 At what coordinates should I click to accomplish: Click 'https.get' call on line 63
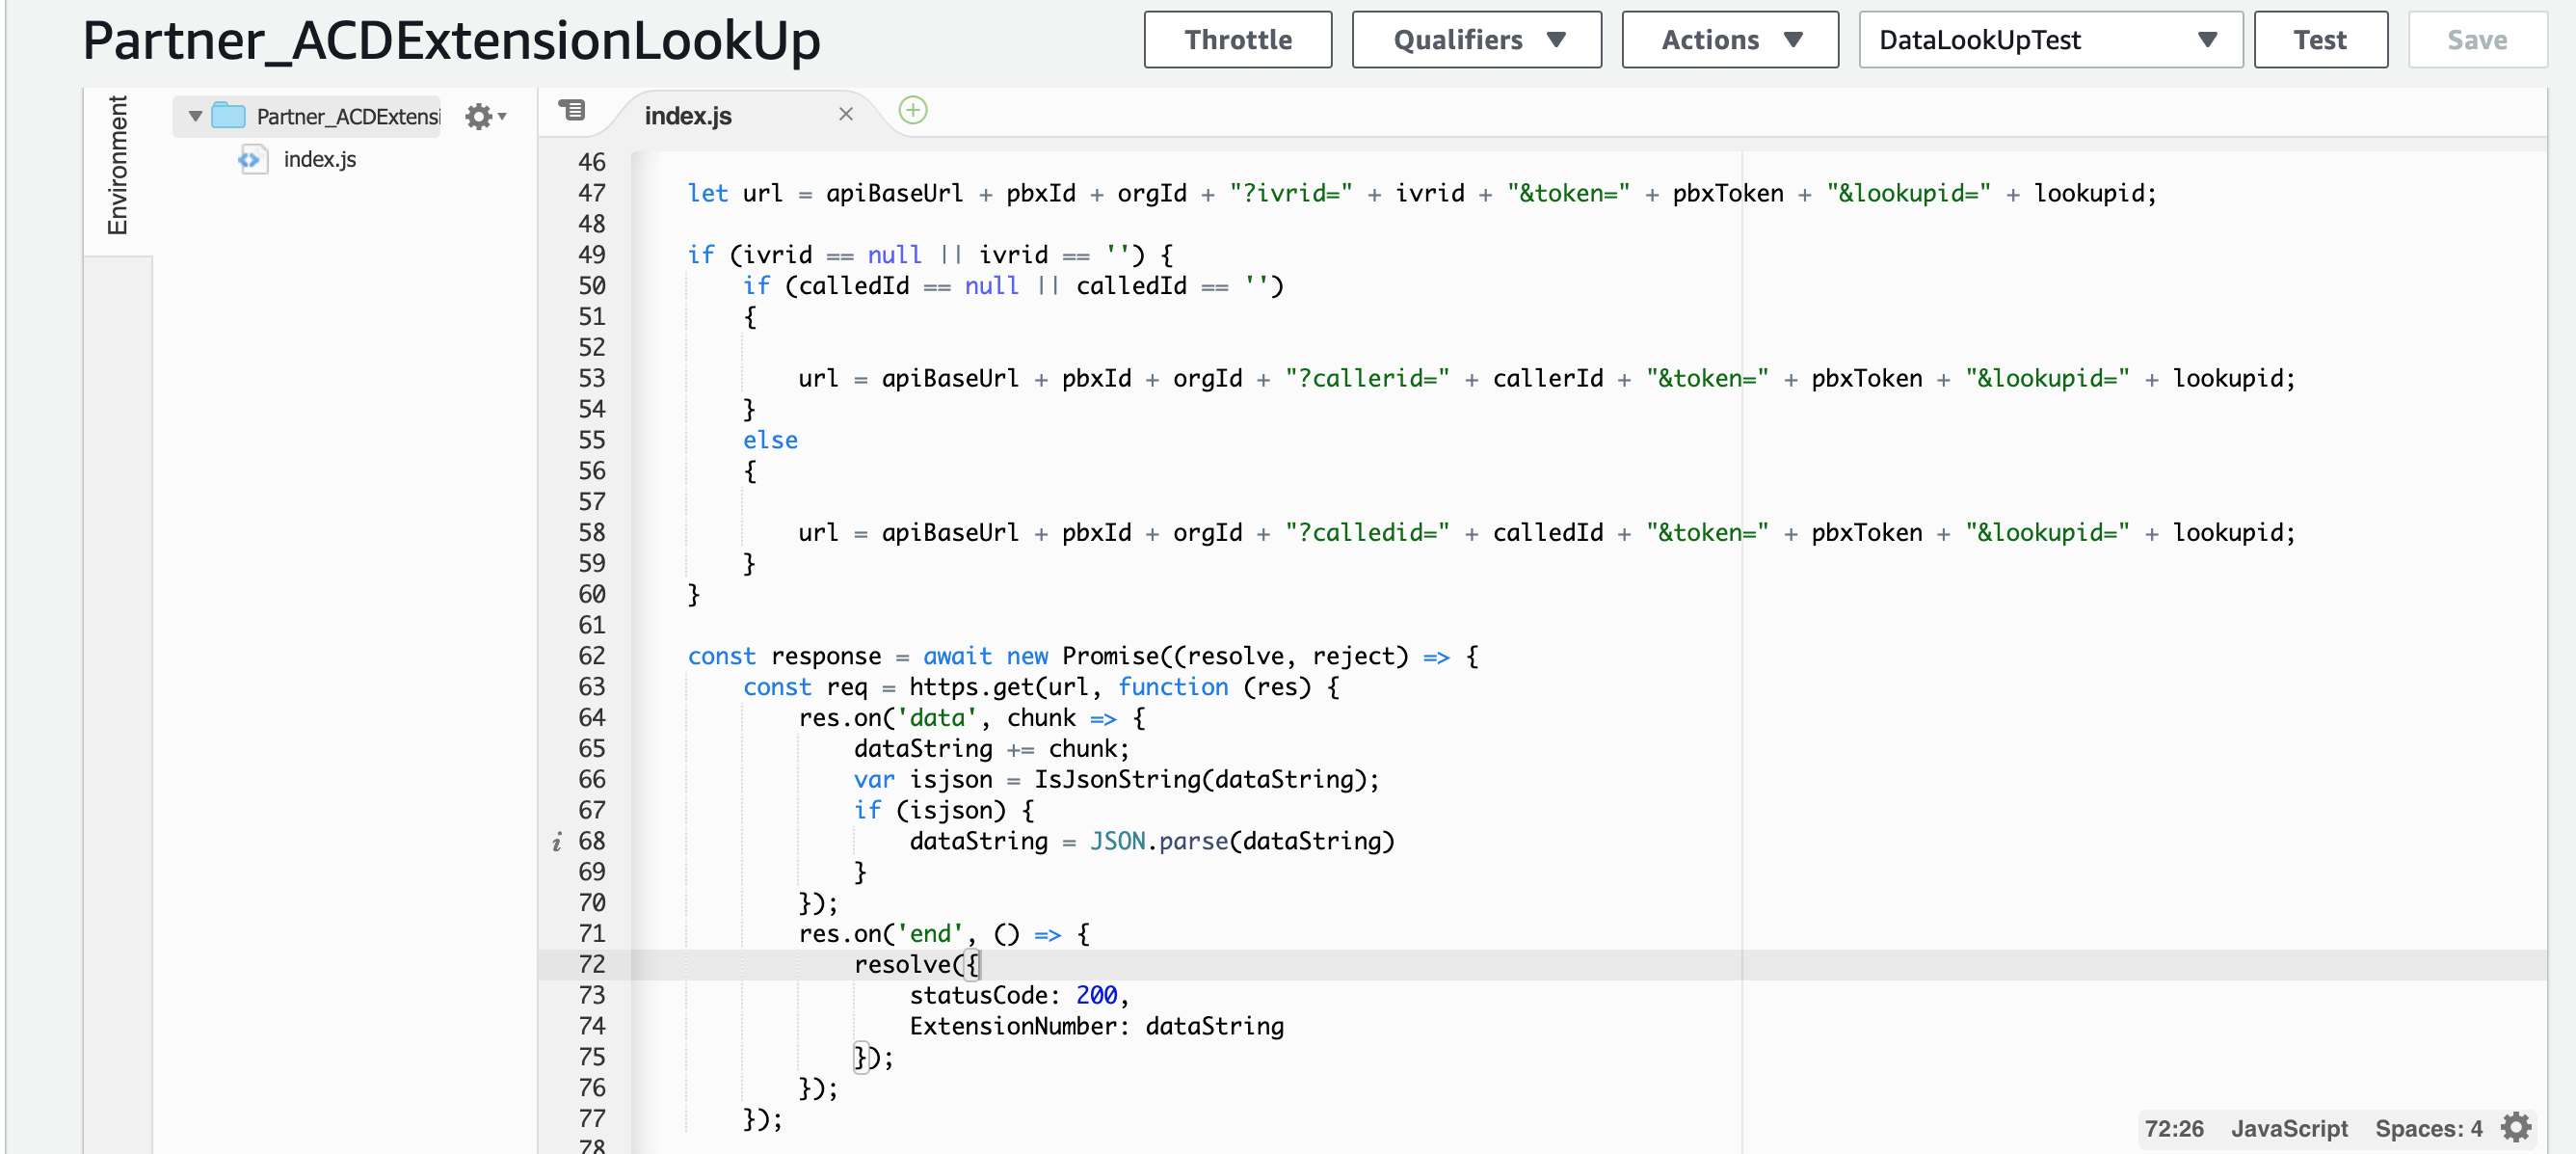point(970,687)
